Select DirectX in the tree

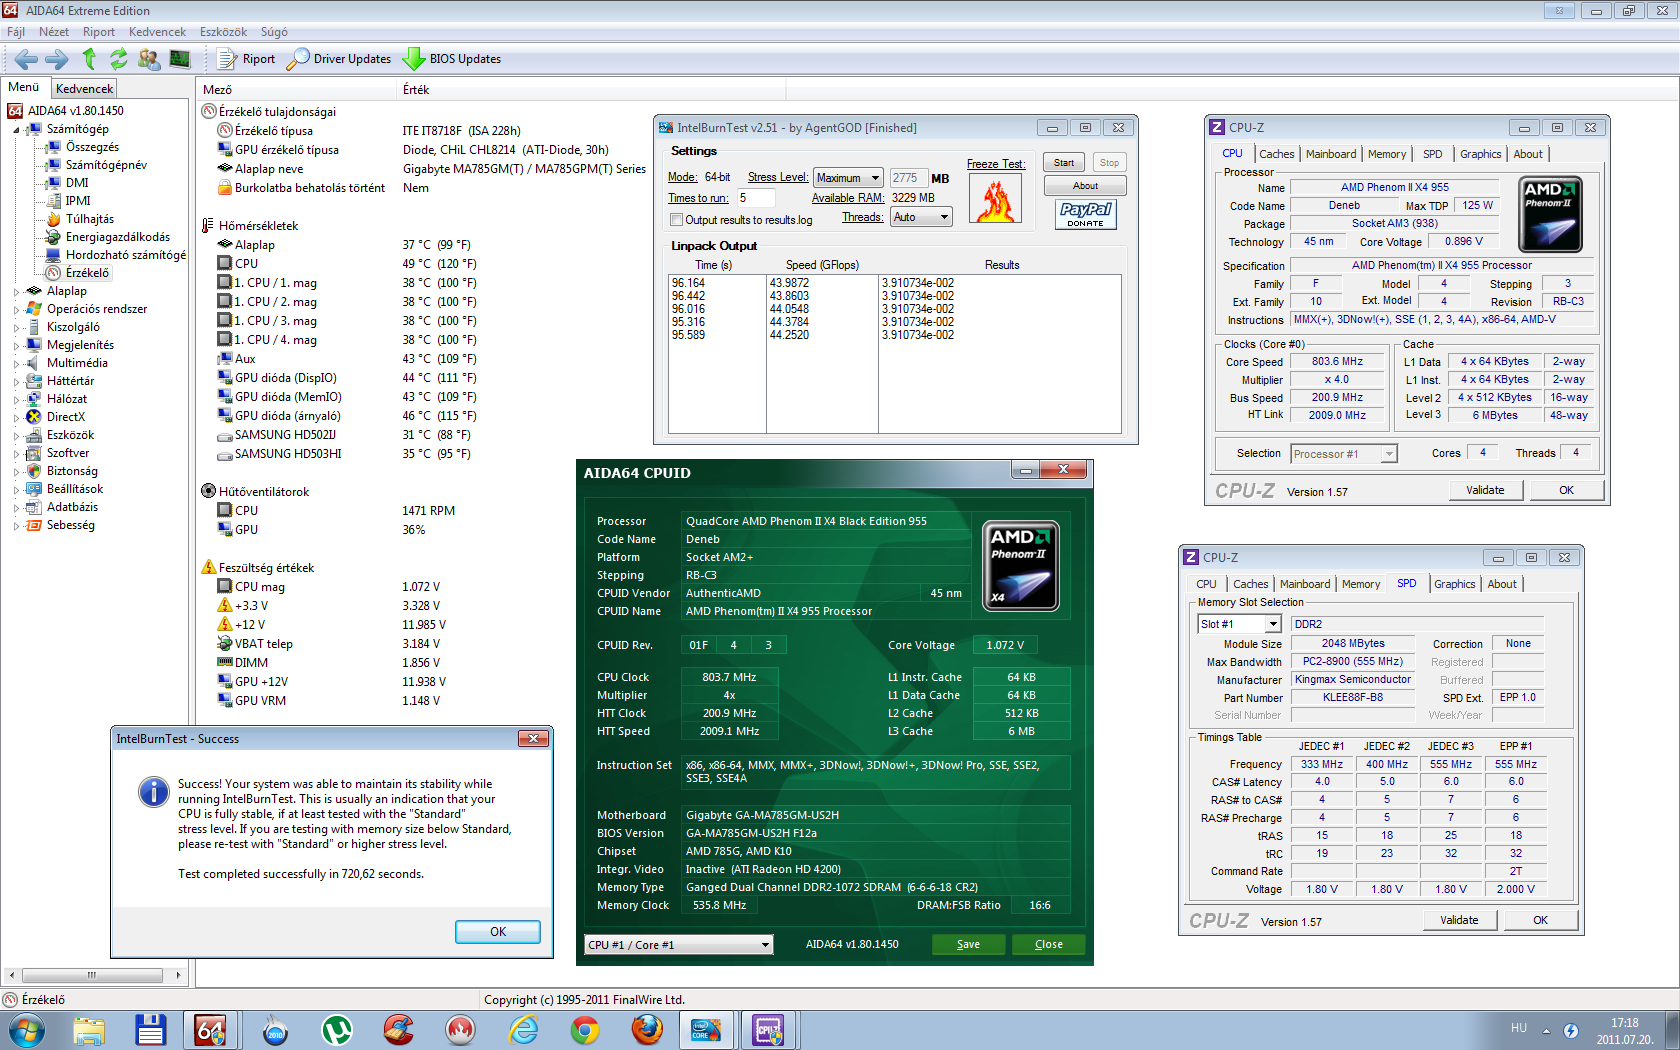[x=66, y=417]
